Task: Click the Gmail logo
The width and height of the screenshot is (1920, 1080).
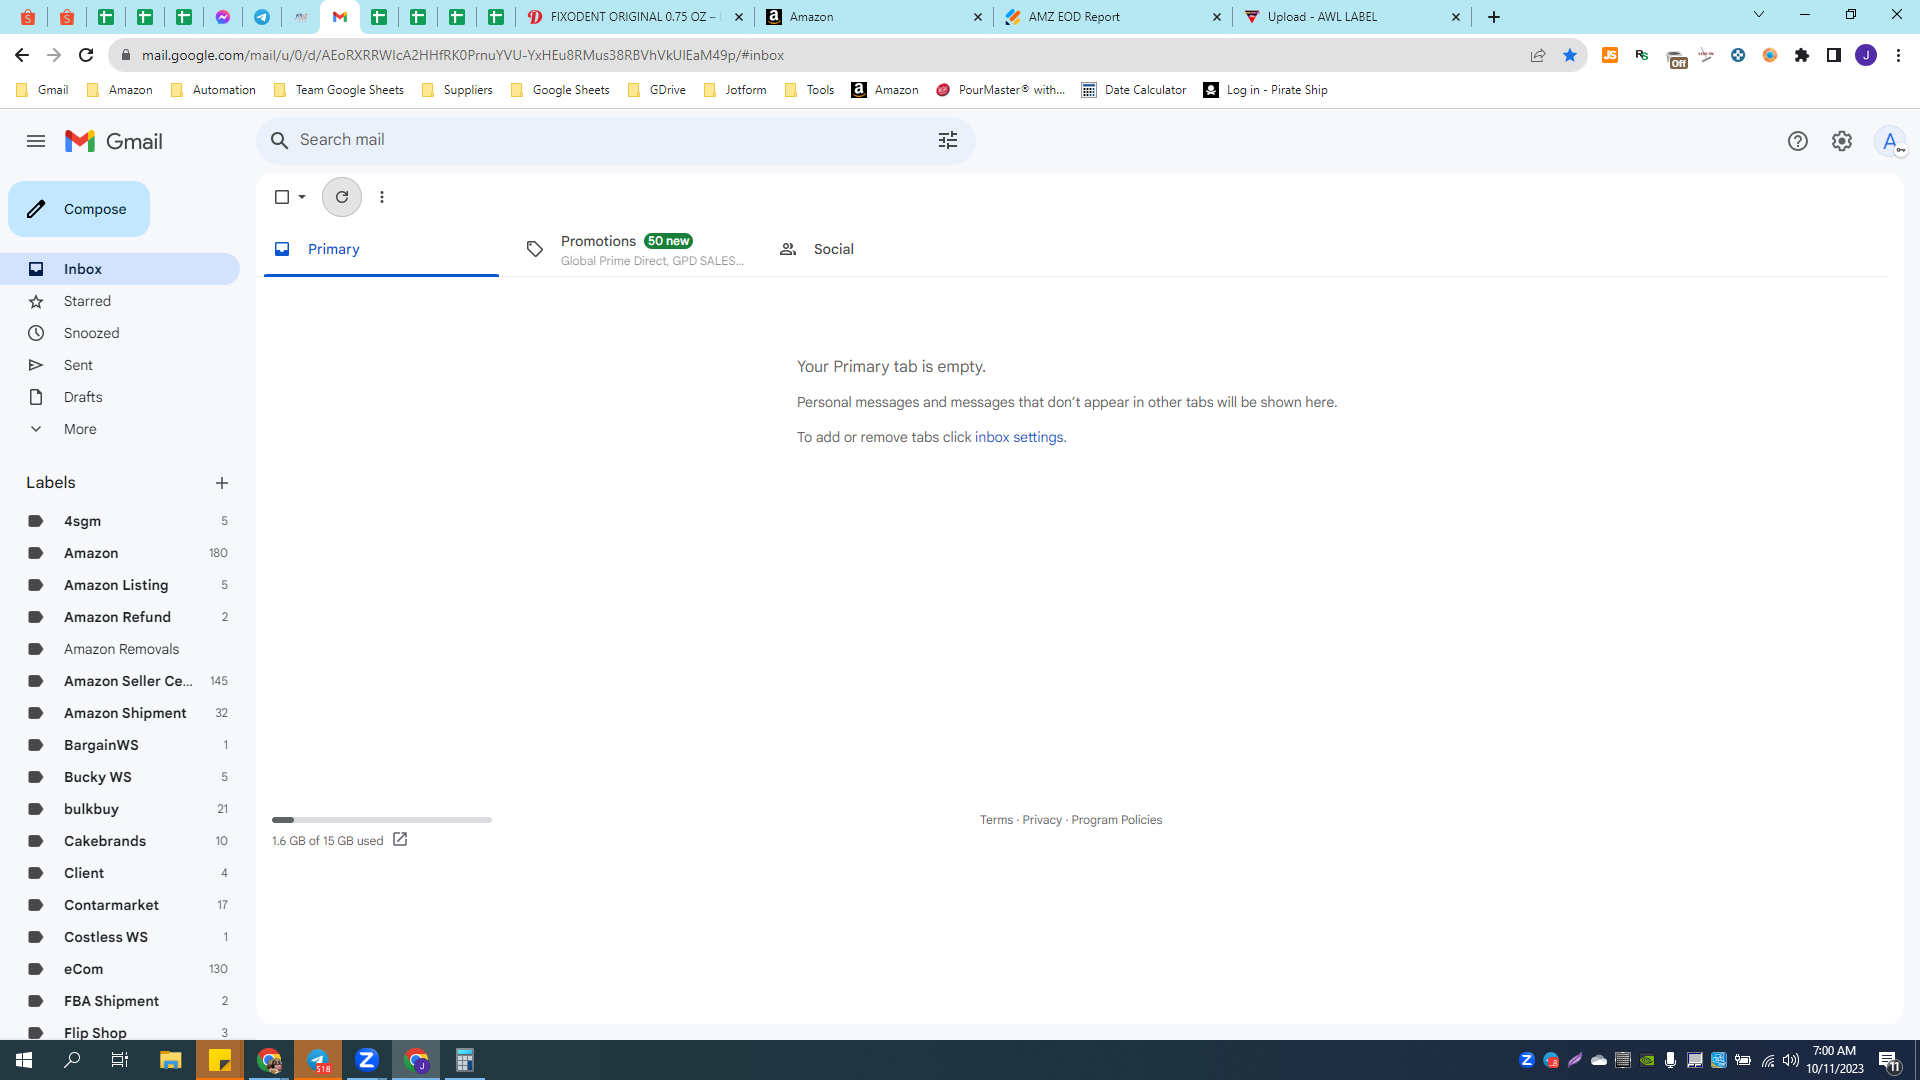Action: pos(114,141)
